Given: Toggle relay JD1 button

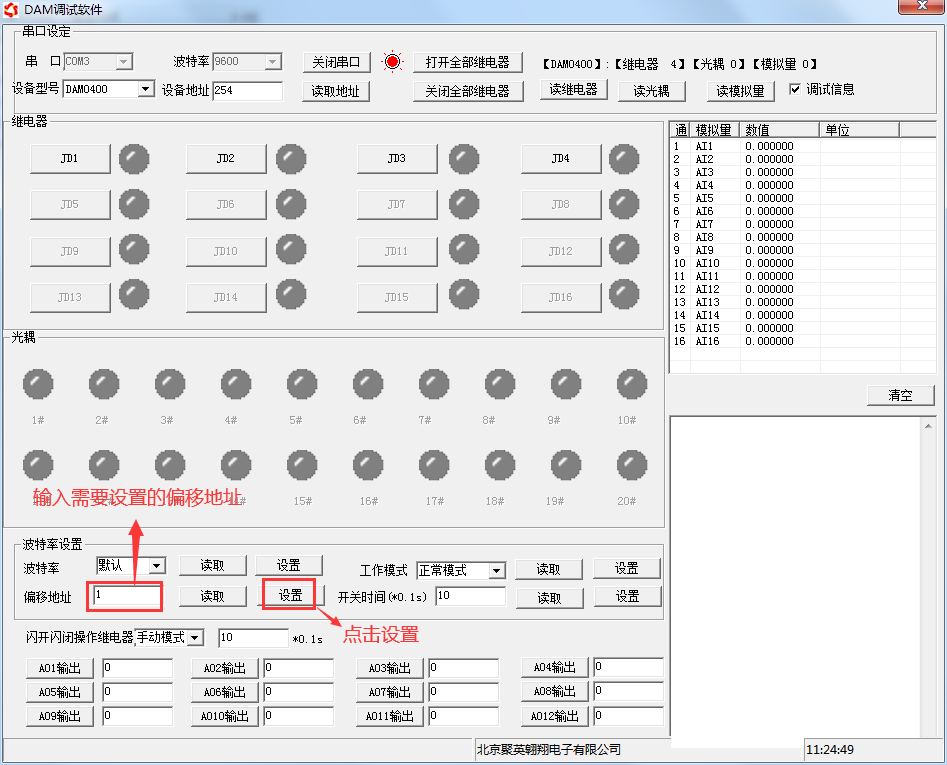Looking at the screenshot, I should tap(69, 159).
